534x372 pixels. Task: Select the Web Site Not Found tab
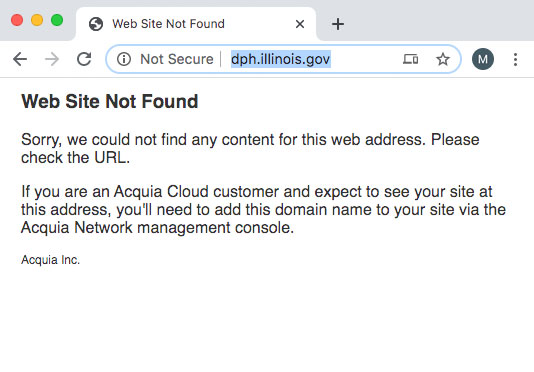point(196,24)
